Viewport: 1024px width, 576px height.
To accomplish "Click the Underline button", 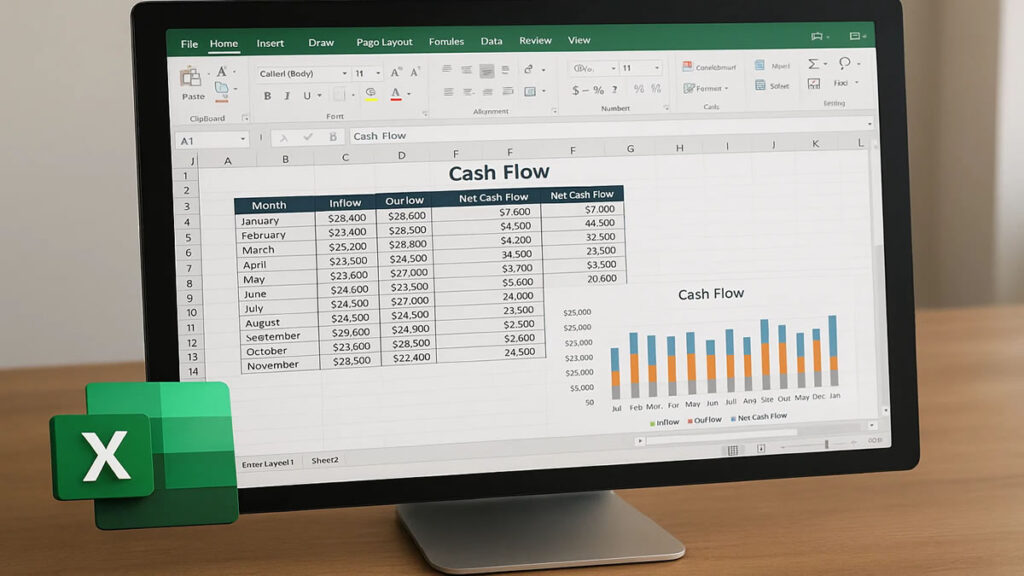I will [307, 96].
